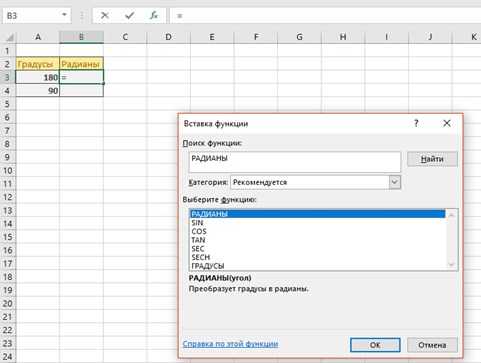This screenshot has height=363, width=481.
Task: Click the insert function fx icon
Action: point(154,15)
